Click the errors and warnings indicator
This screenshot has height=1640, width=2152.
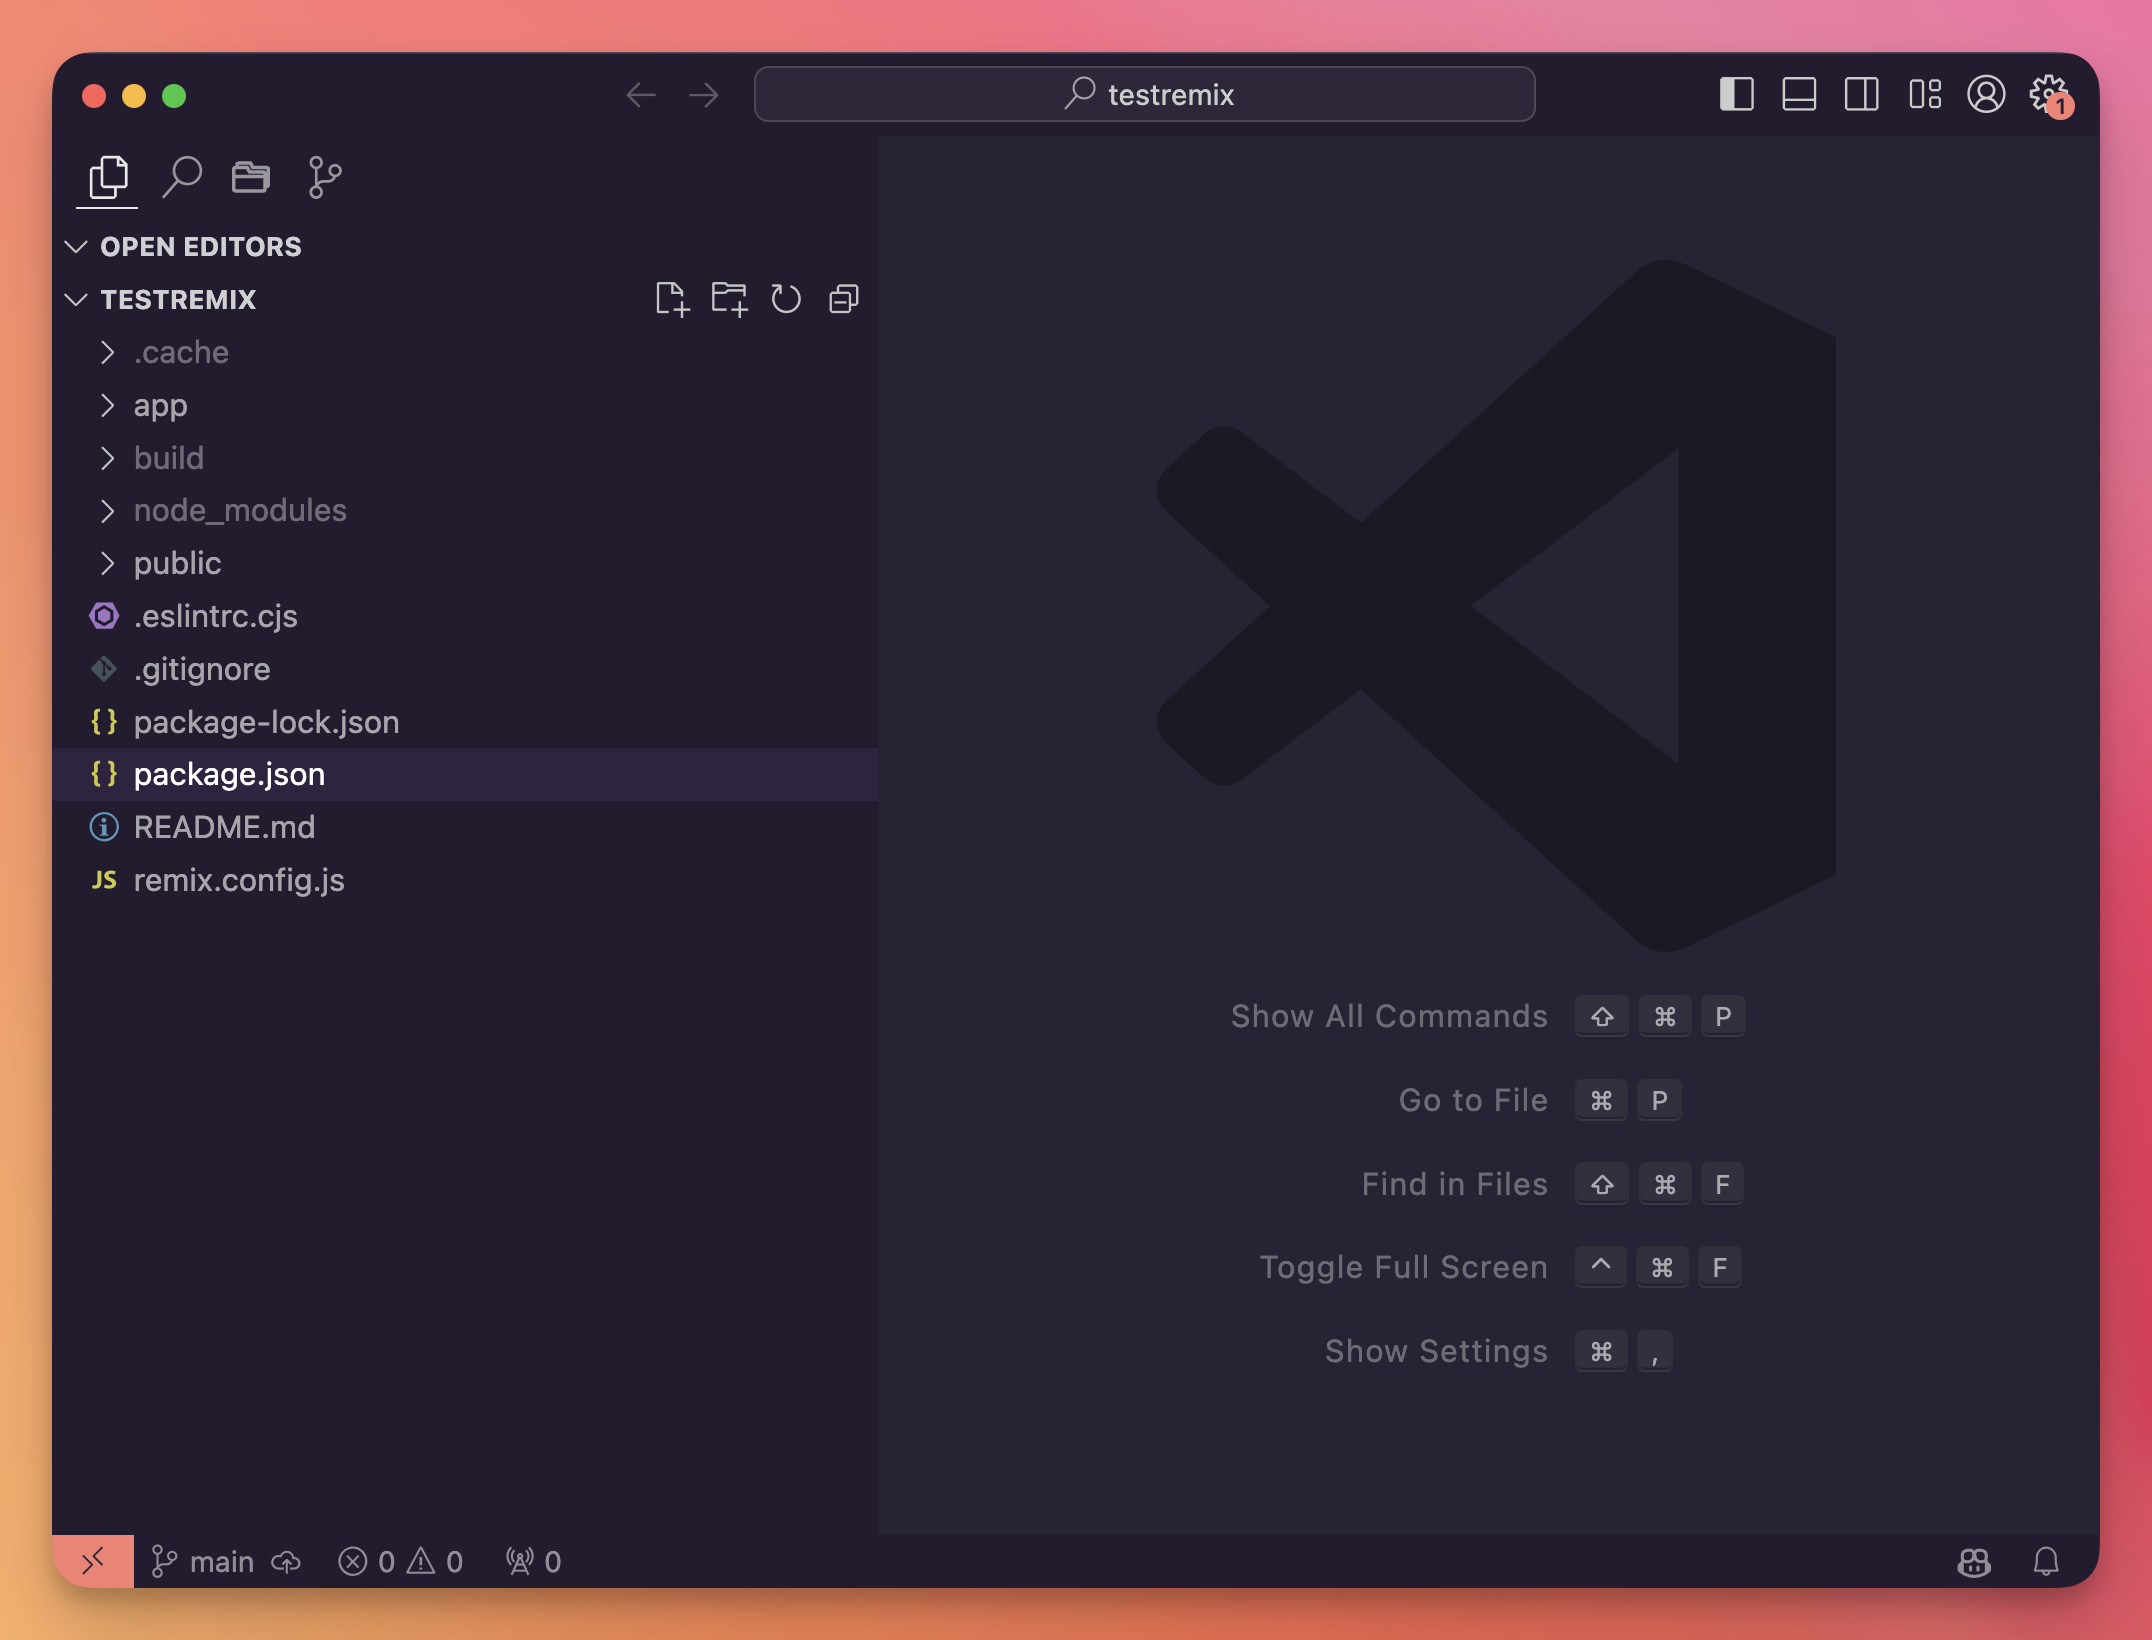pos(400,1561)
